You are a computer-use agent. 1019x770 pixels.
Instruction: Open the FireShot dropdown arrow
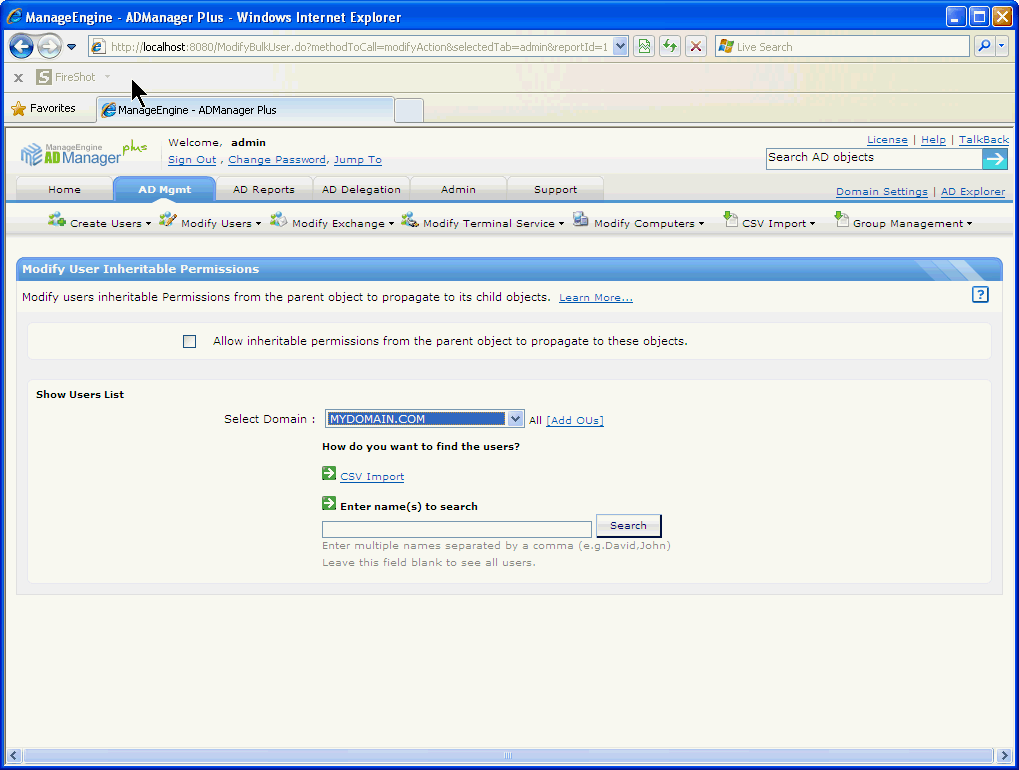[107, 77]
